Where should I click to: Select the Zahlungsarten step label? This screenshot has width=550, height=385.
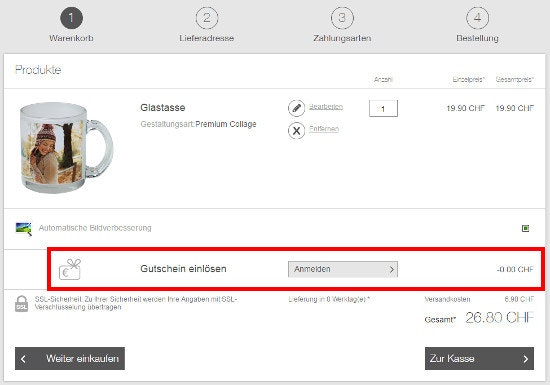pyautogui.click(x=342, y=38)
